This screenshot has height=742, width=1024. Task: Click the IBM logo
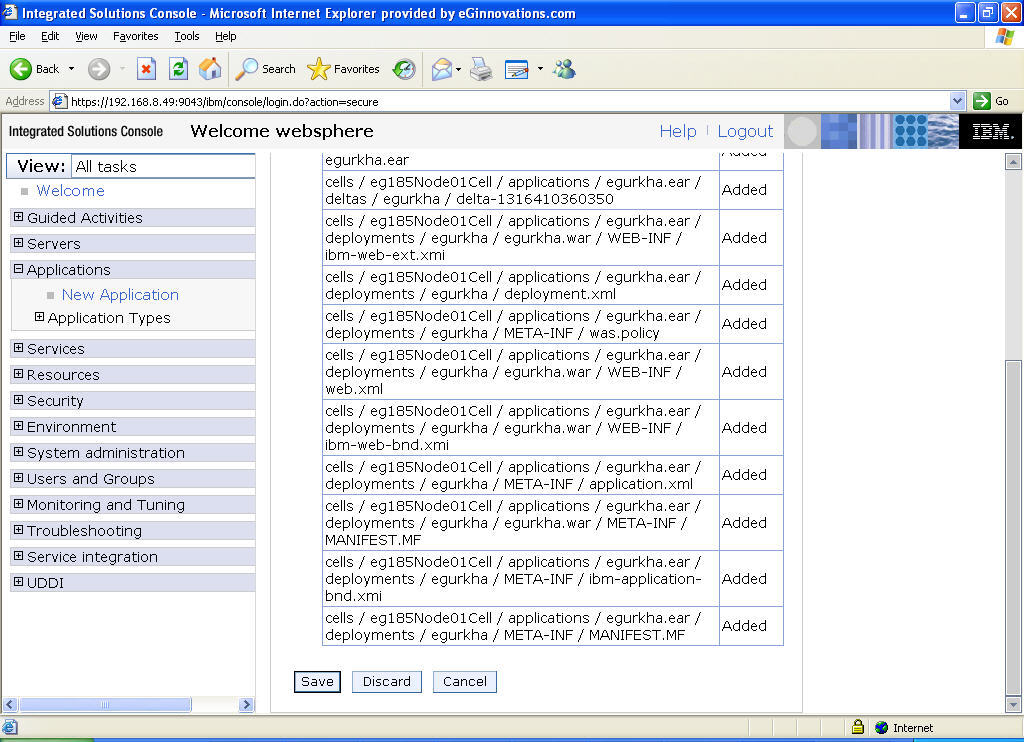click(x=991, y=131)
